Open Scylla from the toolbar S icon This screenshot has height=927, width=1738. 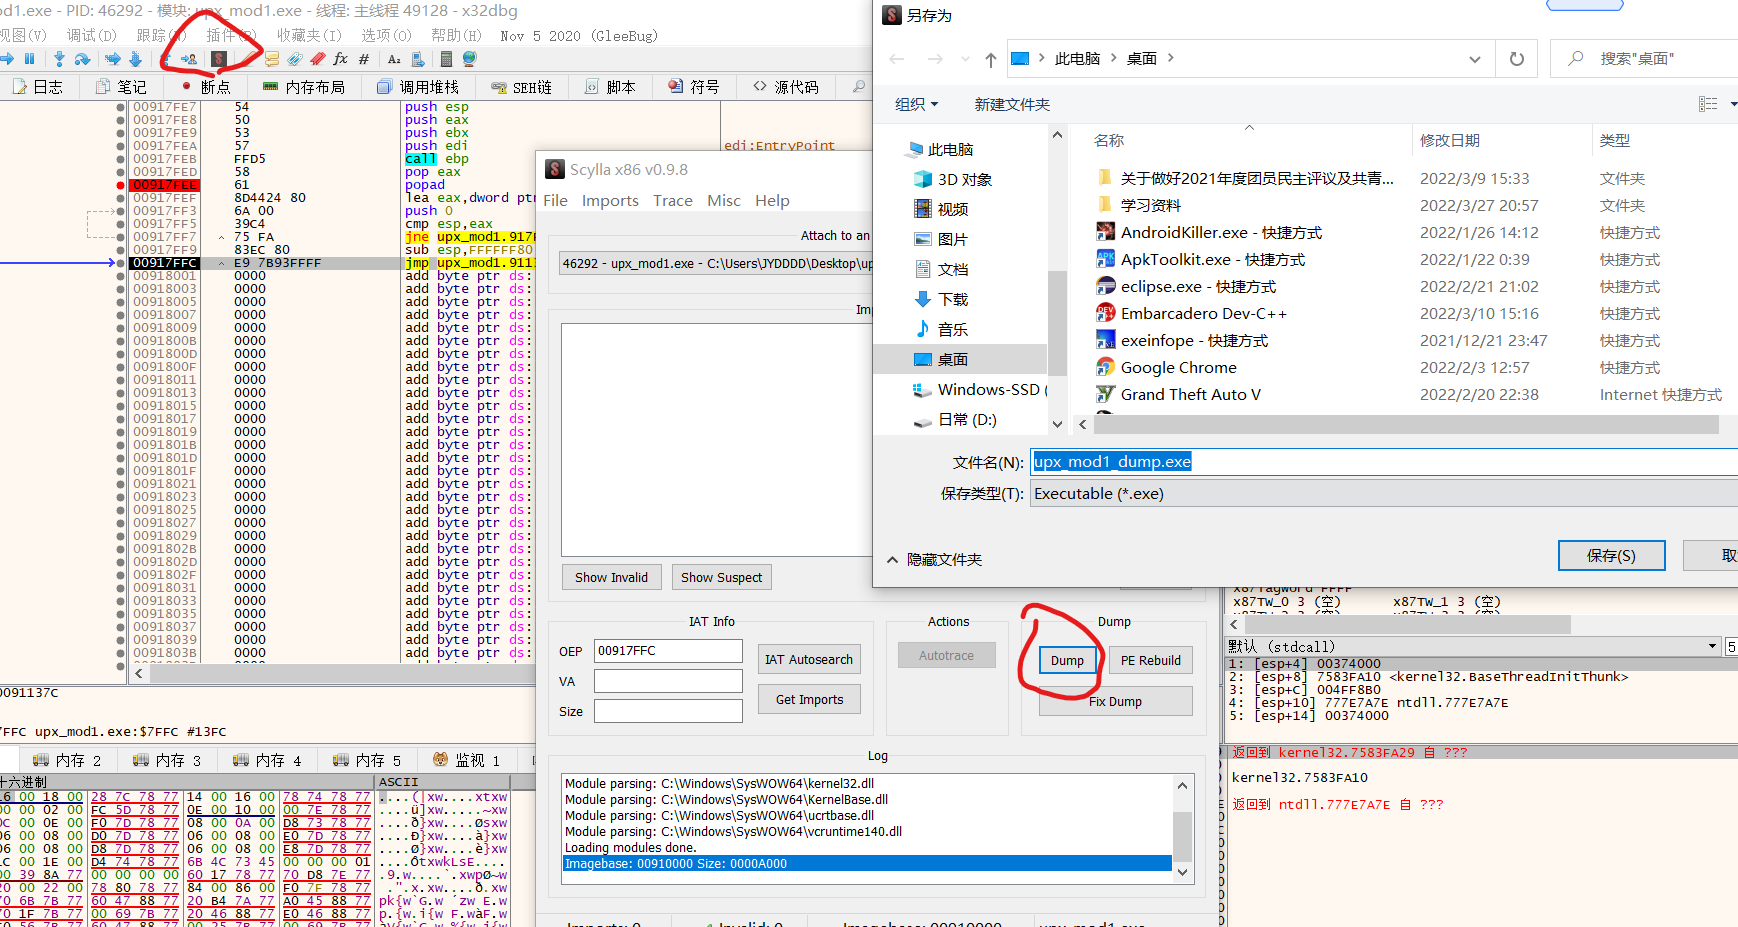(x=219, y=59)
